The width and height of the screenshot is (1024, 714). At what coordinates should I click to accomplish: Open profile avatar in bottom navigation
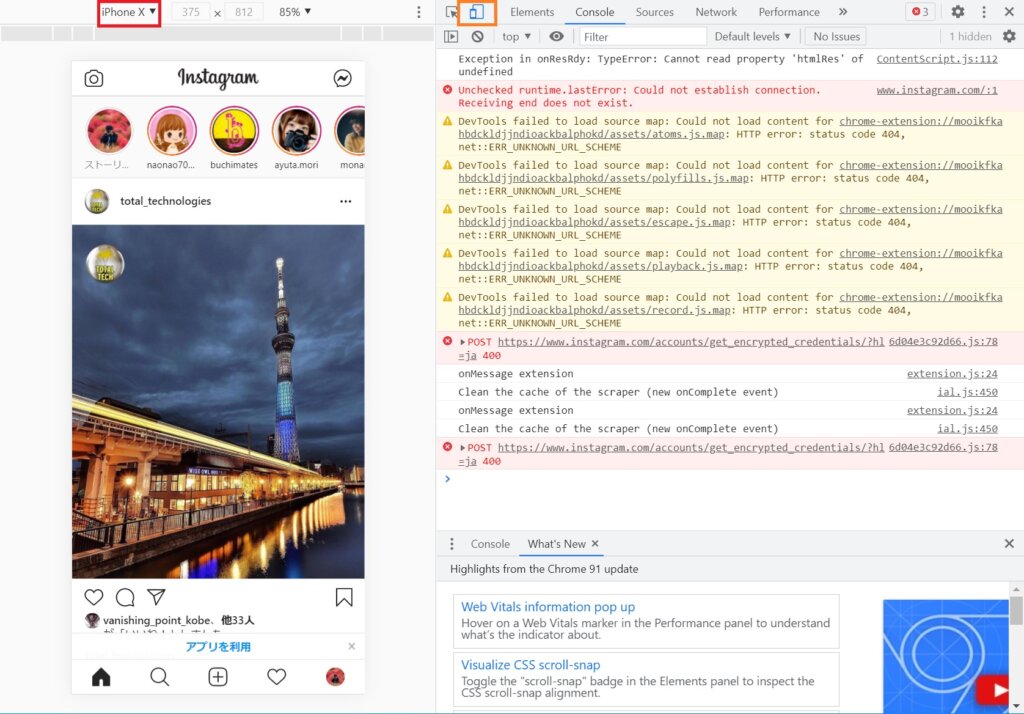tap(335, 677)
